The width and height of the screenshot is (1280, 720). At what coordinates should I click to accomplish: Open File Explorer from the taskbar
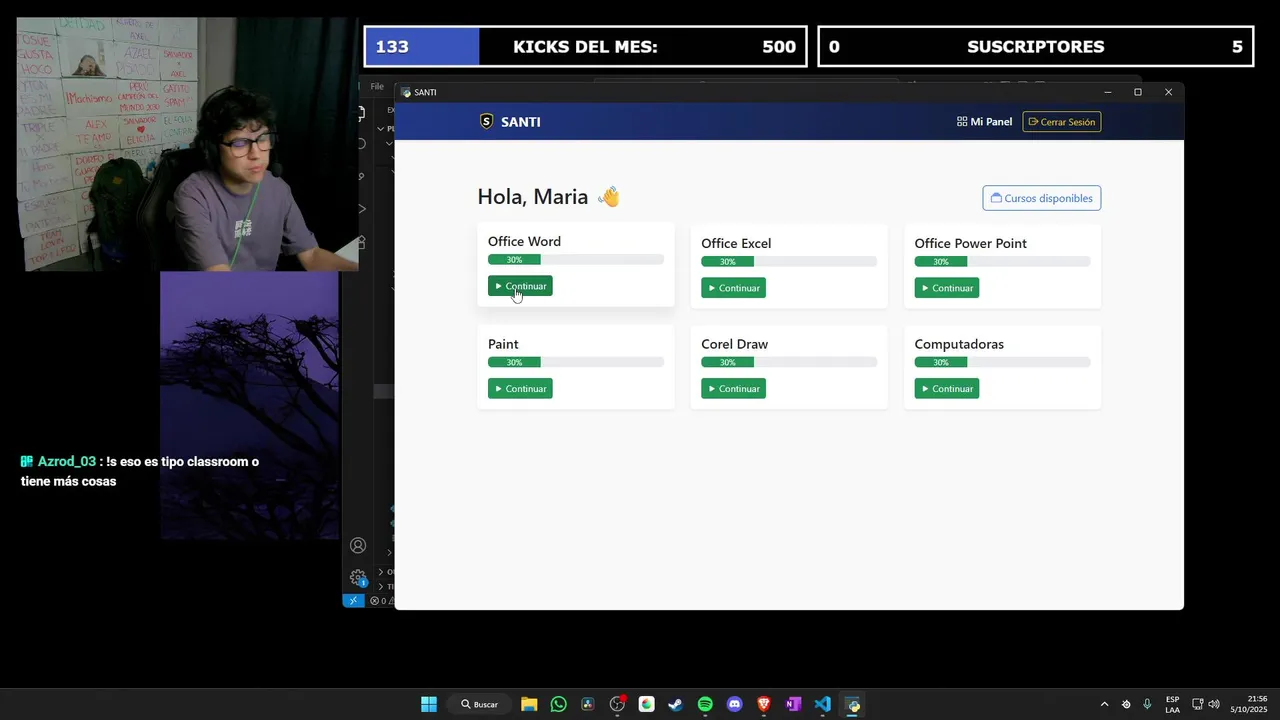click(529, 704)
